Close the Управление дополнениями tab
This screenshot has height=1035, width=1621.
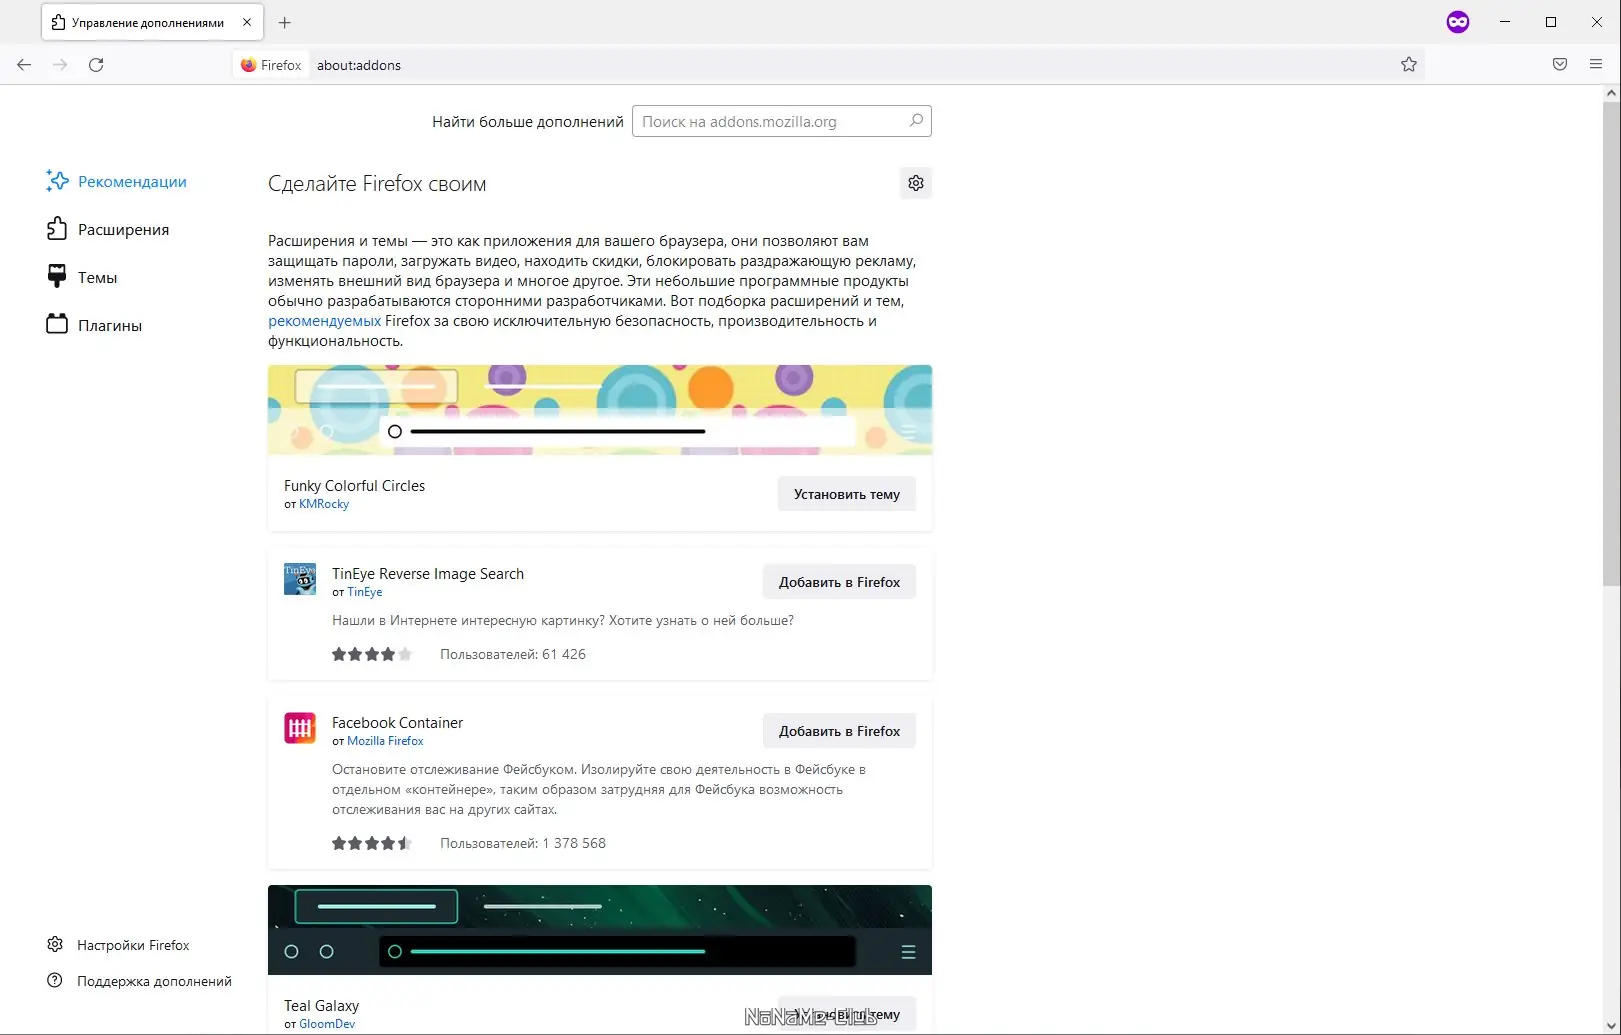pyautogui.click(x=247, y=22)
